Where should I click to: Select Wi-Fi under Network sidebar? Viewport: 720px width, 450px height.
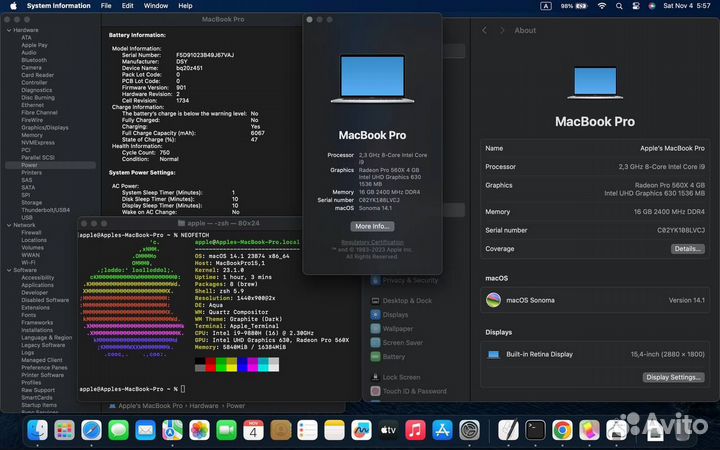[x=28, y=263]
